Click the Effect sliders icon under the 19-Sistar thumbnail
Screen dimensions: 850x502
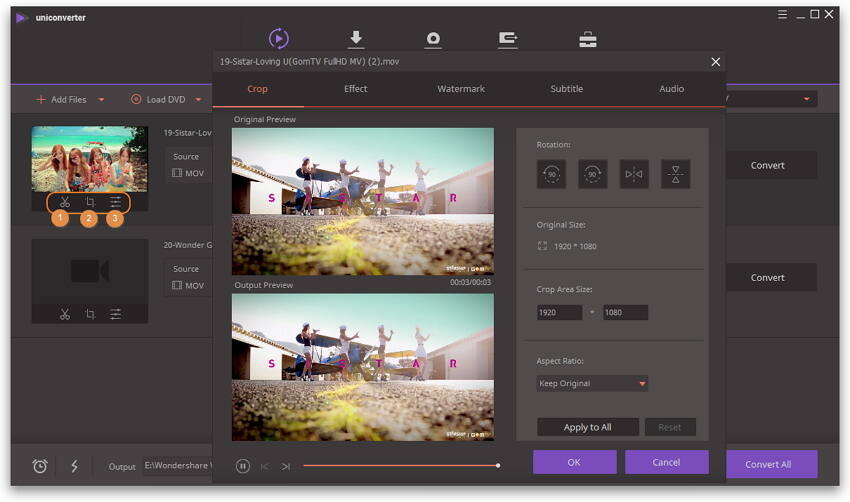(115, 202)
